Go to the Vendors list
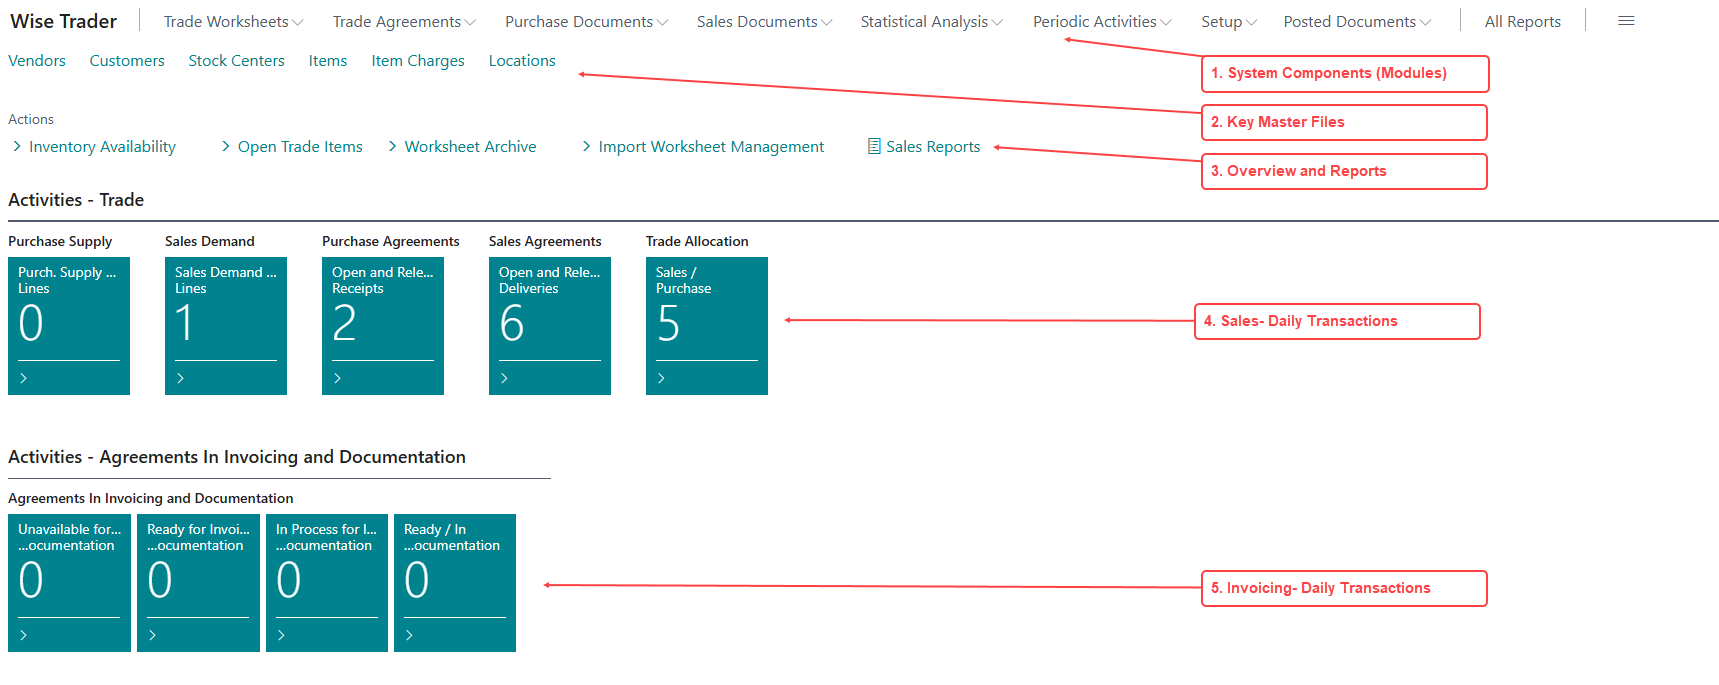The height and width of the screenshot is (685, 1719). pos(37,61)
